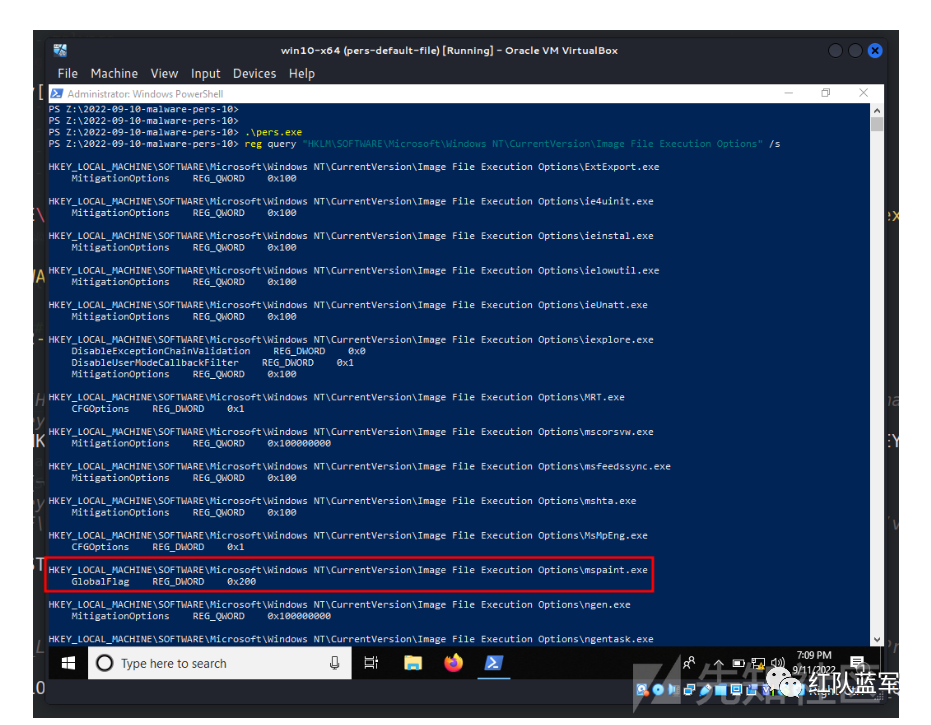
Task: Click the VirtualBox display status icon
Action: [736, 689]
